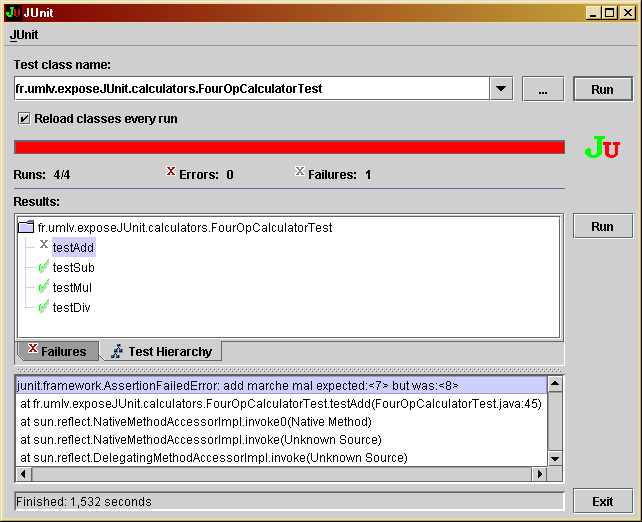Open the test class name dropdown arrow

(502, 89)
